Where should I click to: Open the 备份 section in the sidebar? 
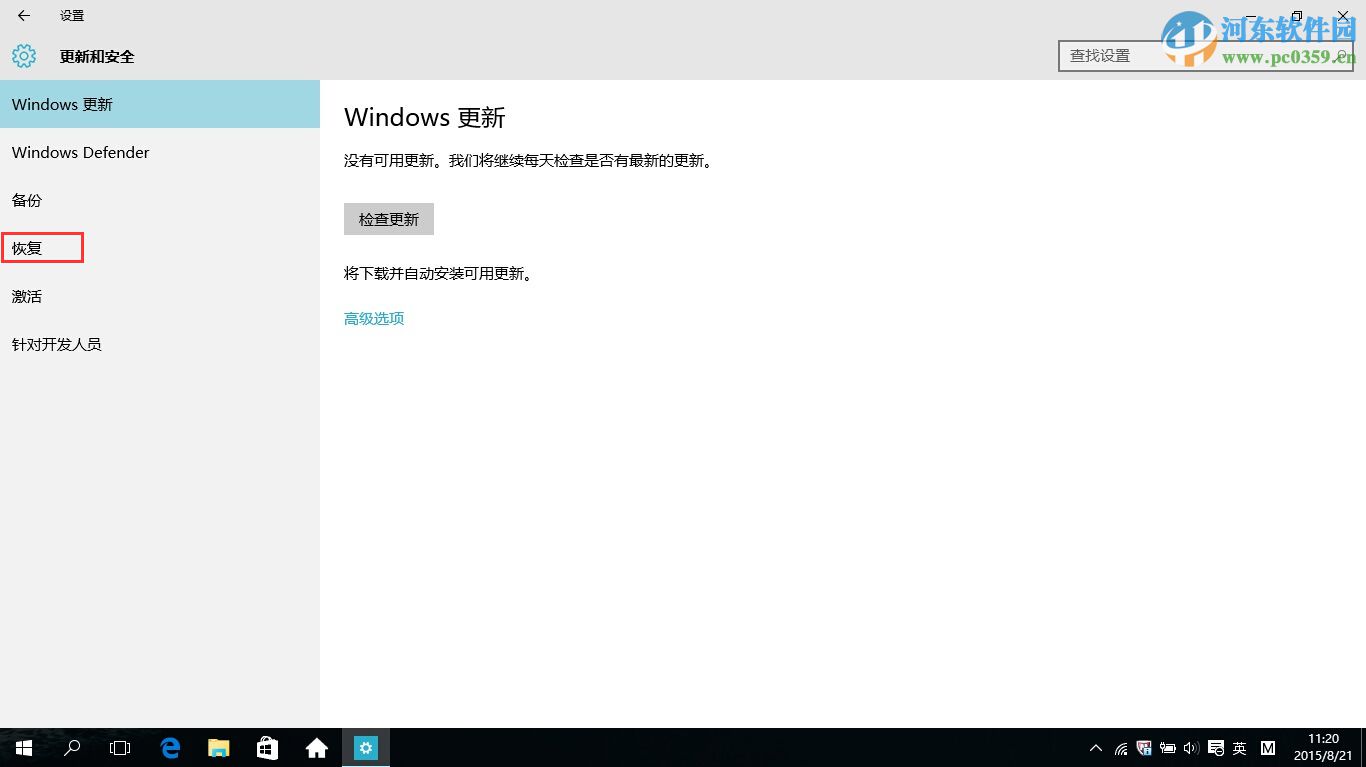tap(27, 200)
